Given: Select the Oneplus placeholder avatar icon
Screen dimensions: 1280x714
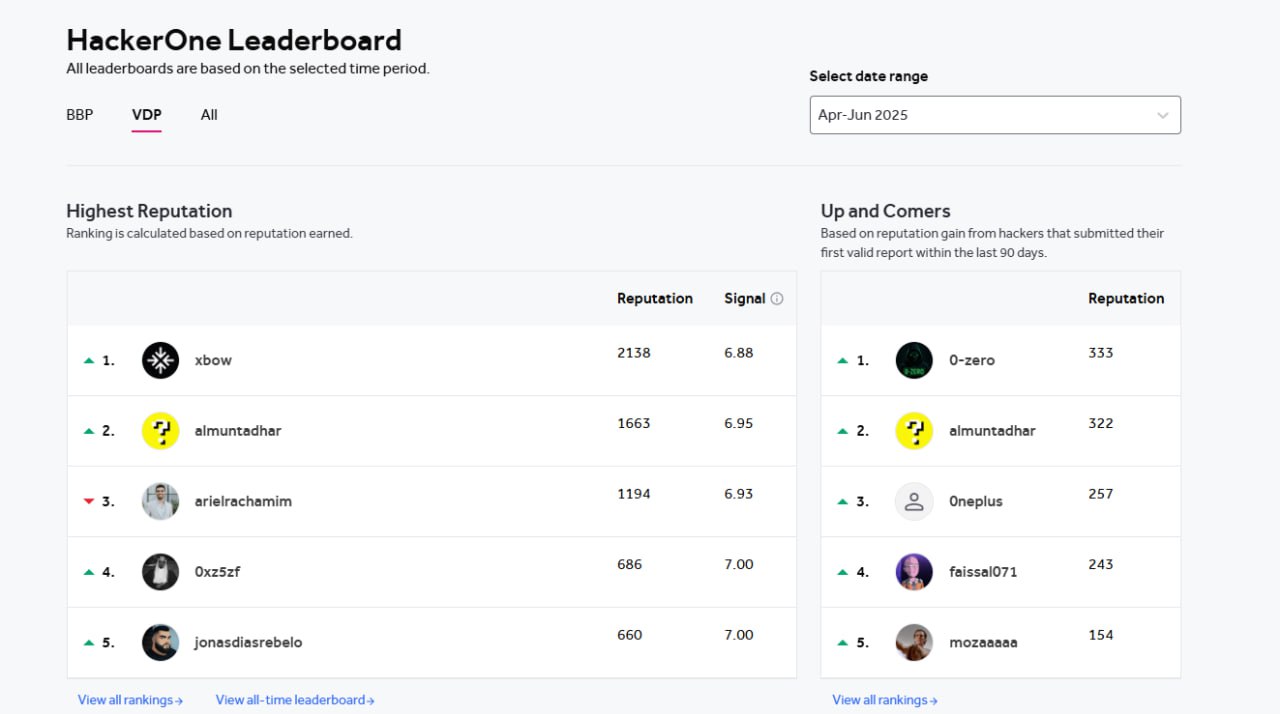Looking at the screenshot, I should (913, 501).
